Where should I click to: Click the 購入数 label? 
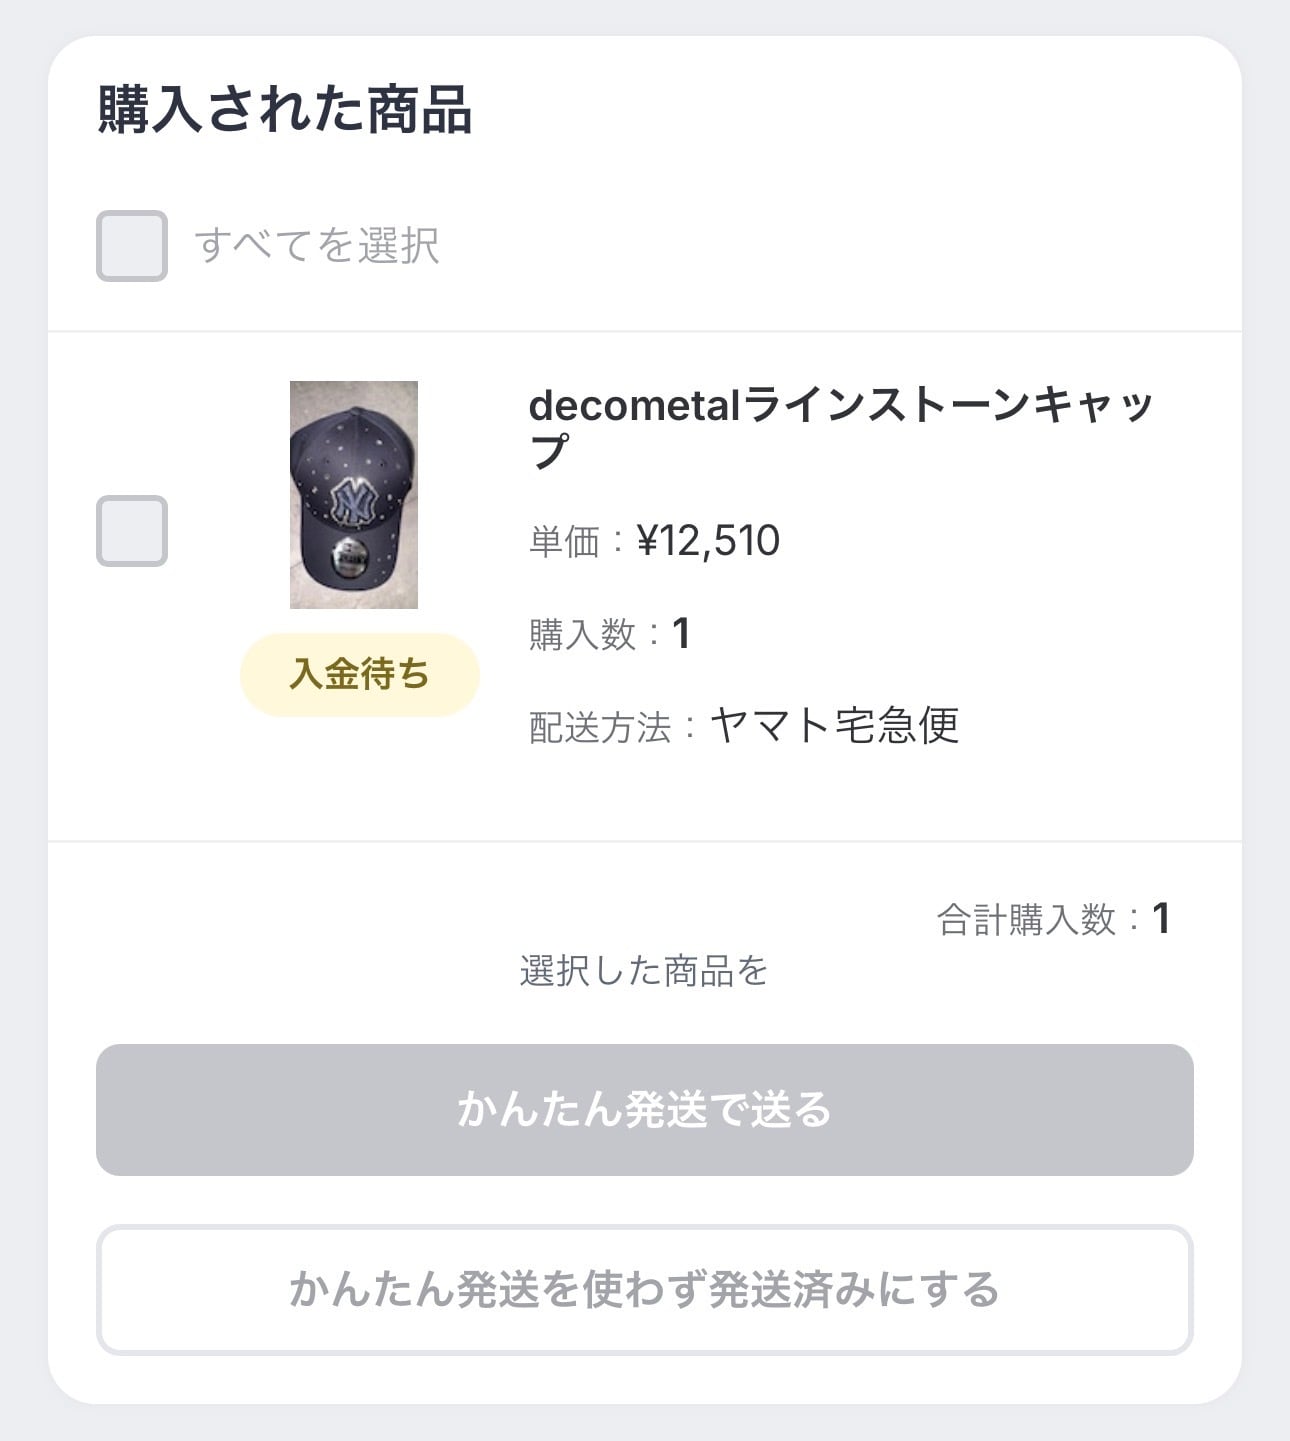582,634
